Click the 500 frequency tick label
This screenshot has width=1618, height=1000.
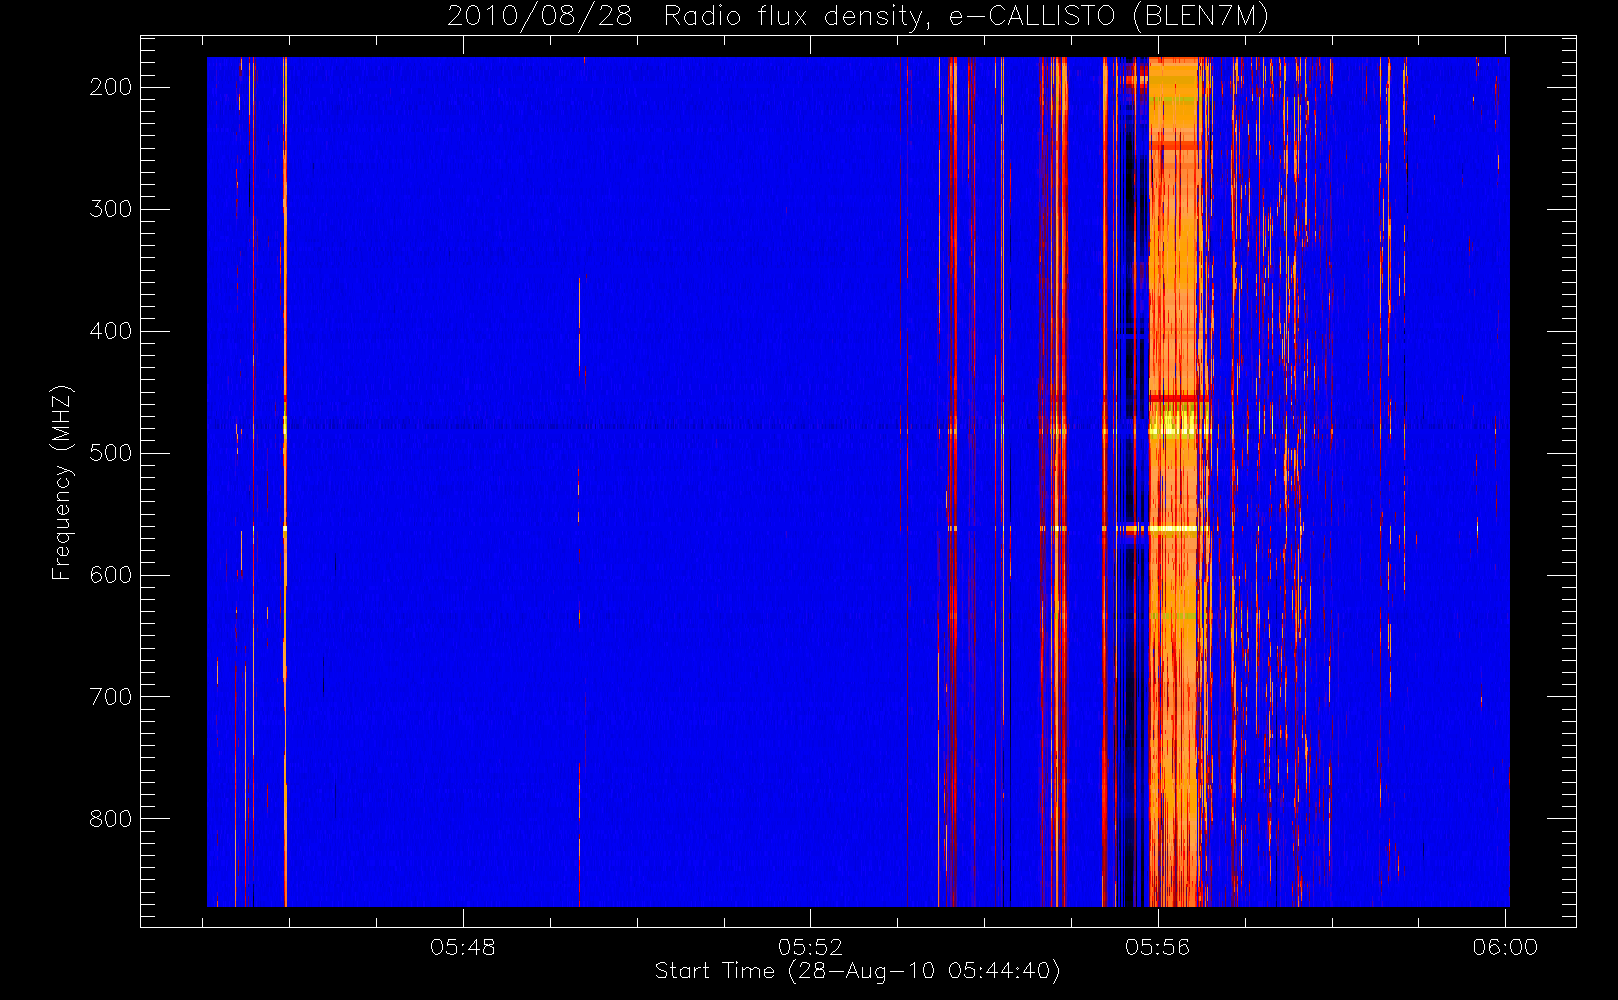110,453
